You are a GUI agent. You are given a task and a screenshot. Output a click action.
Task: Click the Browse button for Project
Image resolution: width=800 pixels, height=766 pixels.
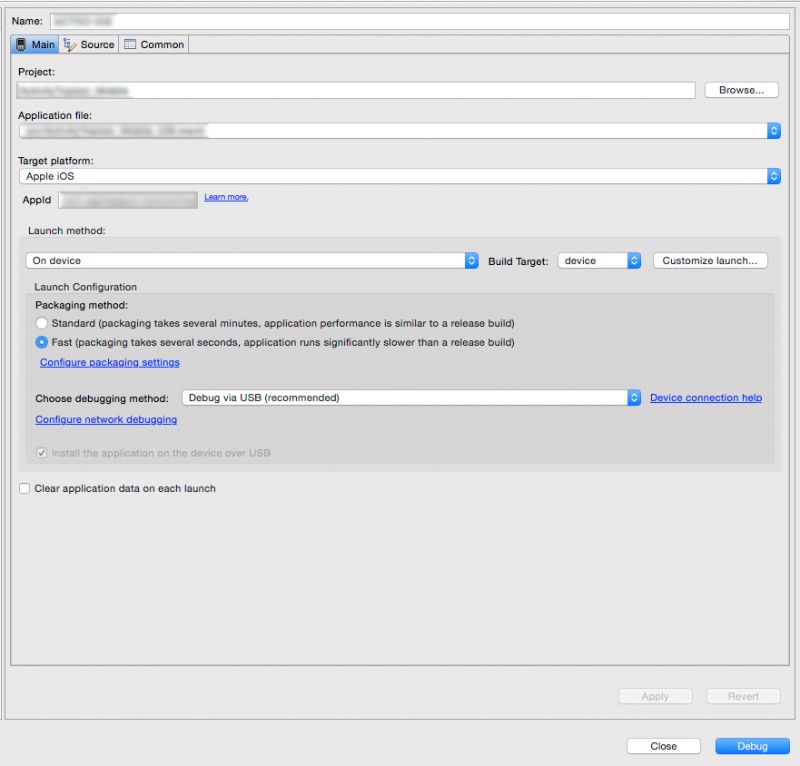coord(741,89)
